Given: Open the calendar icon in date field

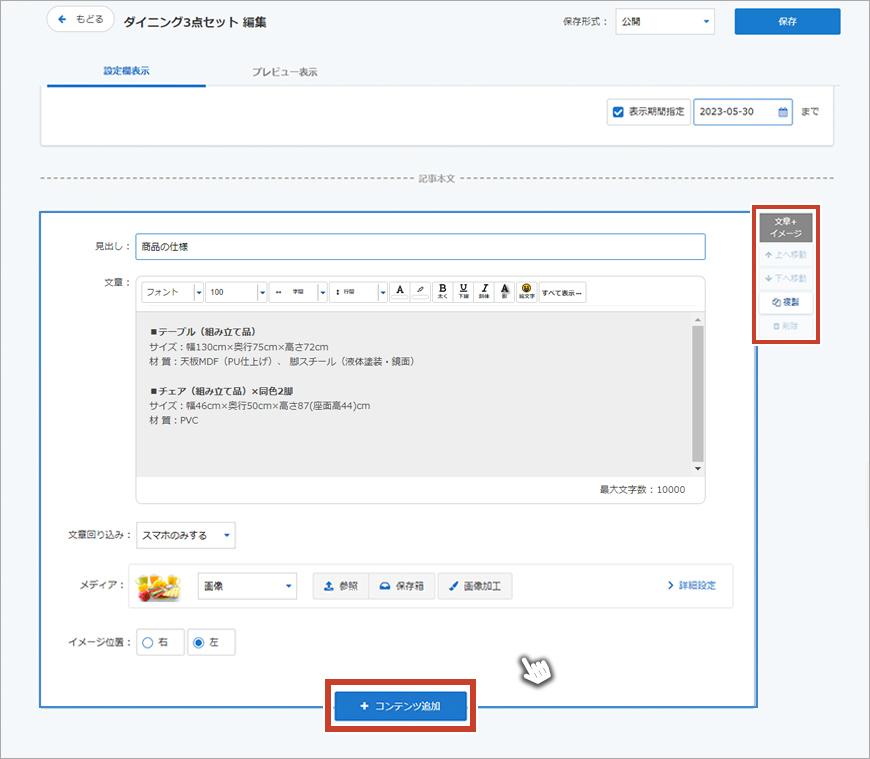Looking at the screenshot, I should [783, 112].
